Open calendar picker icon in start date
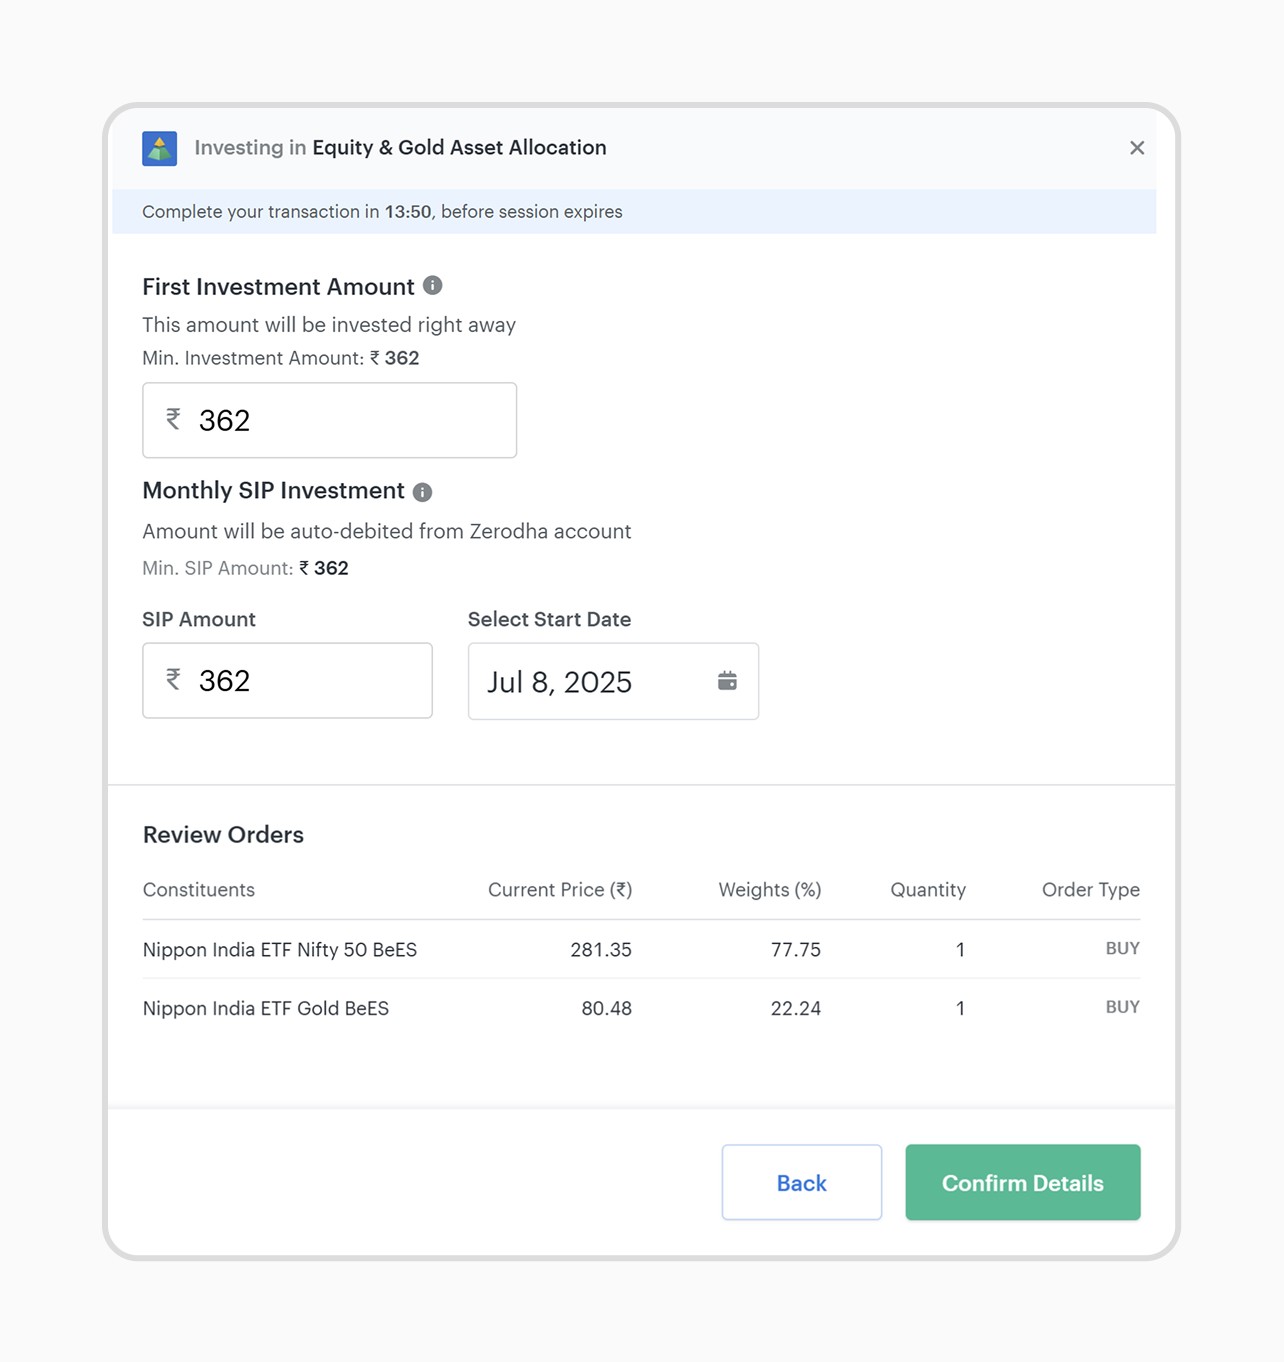1284x1362 pixels. pyautogui.click(x=727, y=681)
